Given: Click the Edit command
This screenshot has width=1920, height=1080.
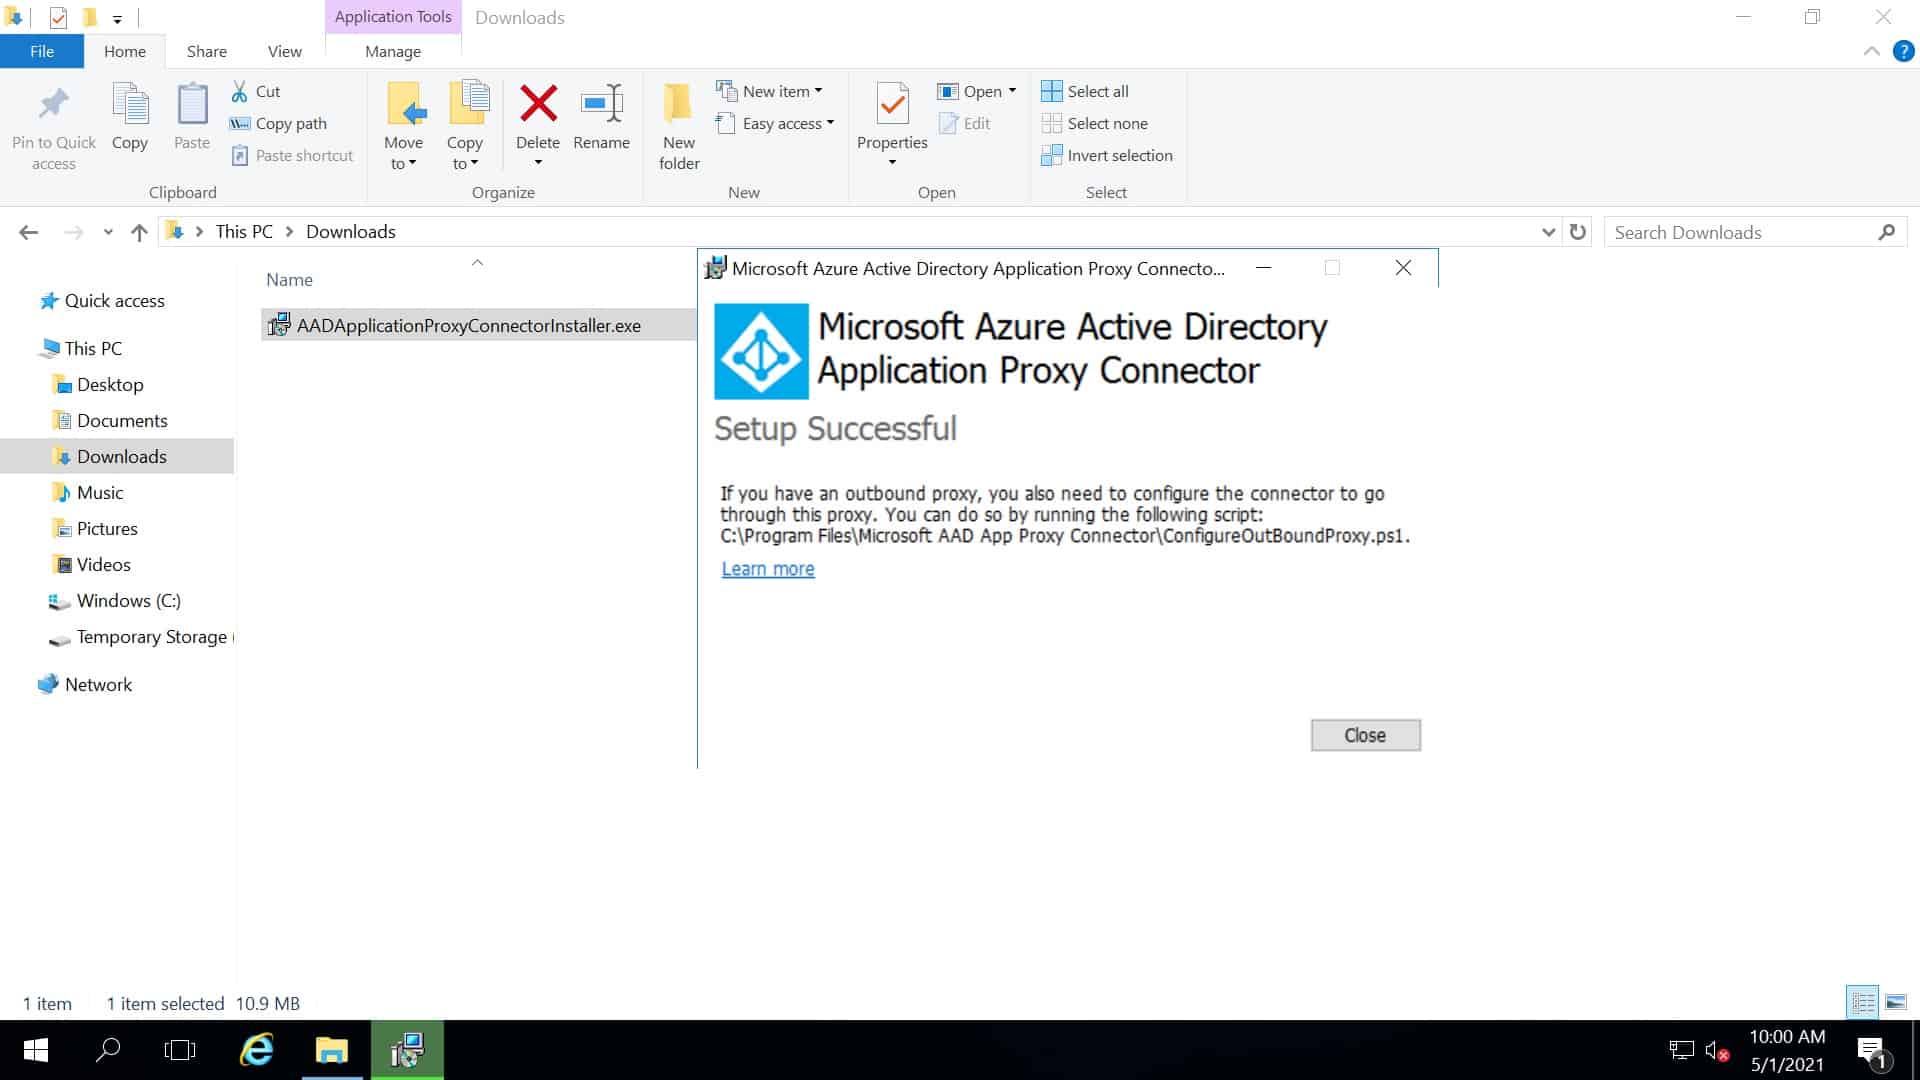Looking at the screenshot, I should [965, 123].
